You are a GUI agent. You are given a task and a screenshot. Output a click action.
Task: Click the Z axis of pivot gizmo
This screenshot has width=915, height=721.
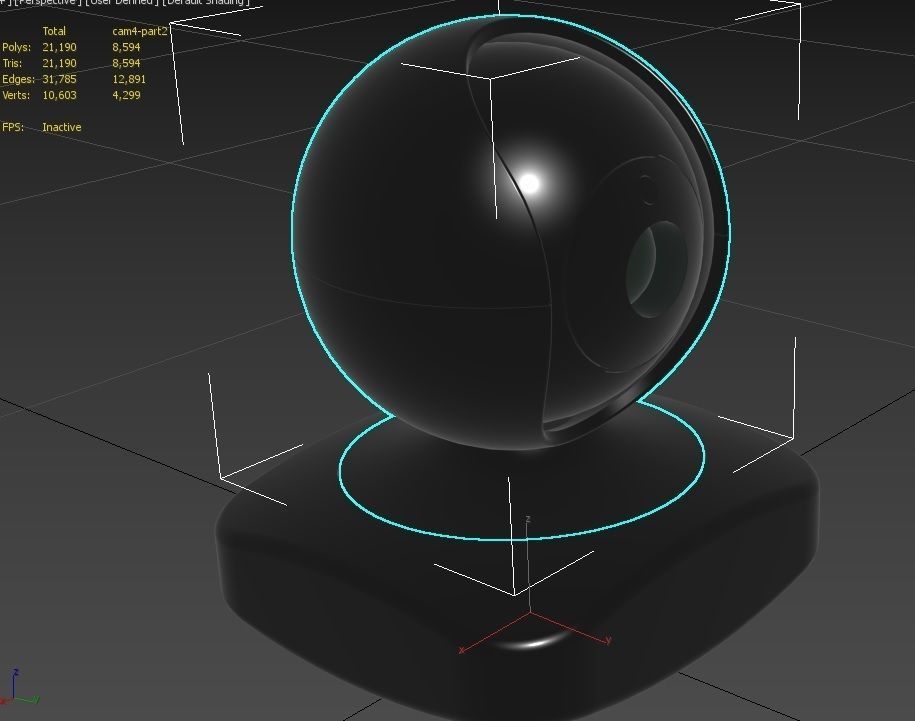point(528,566)
